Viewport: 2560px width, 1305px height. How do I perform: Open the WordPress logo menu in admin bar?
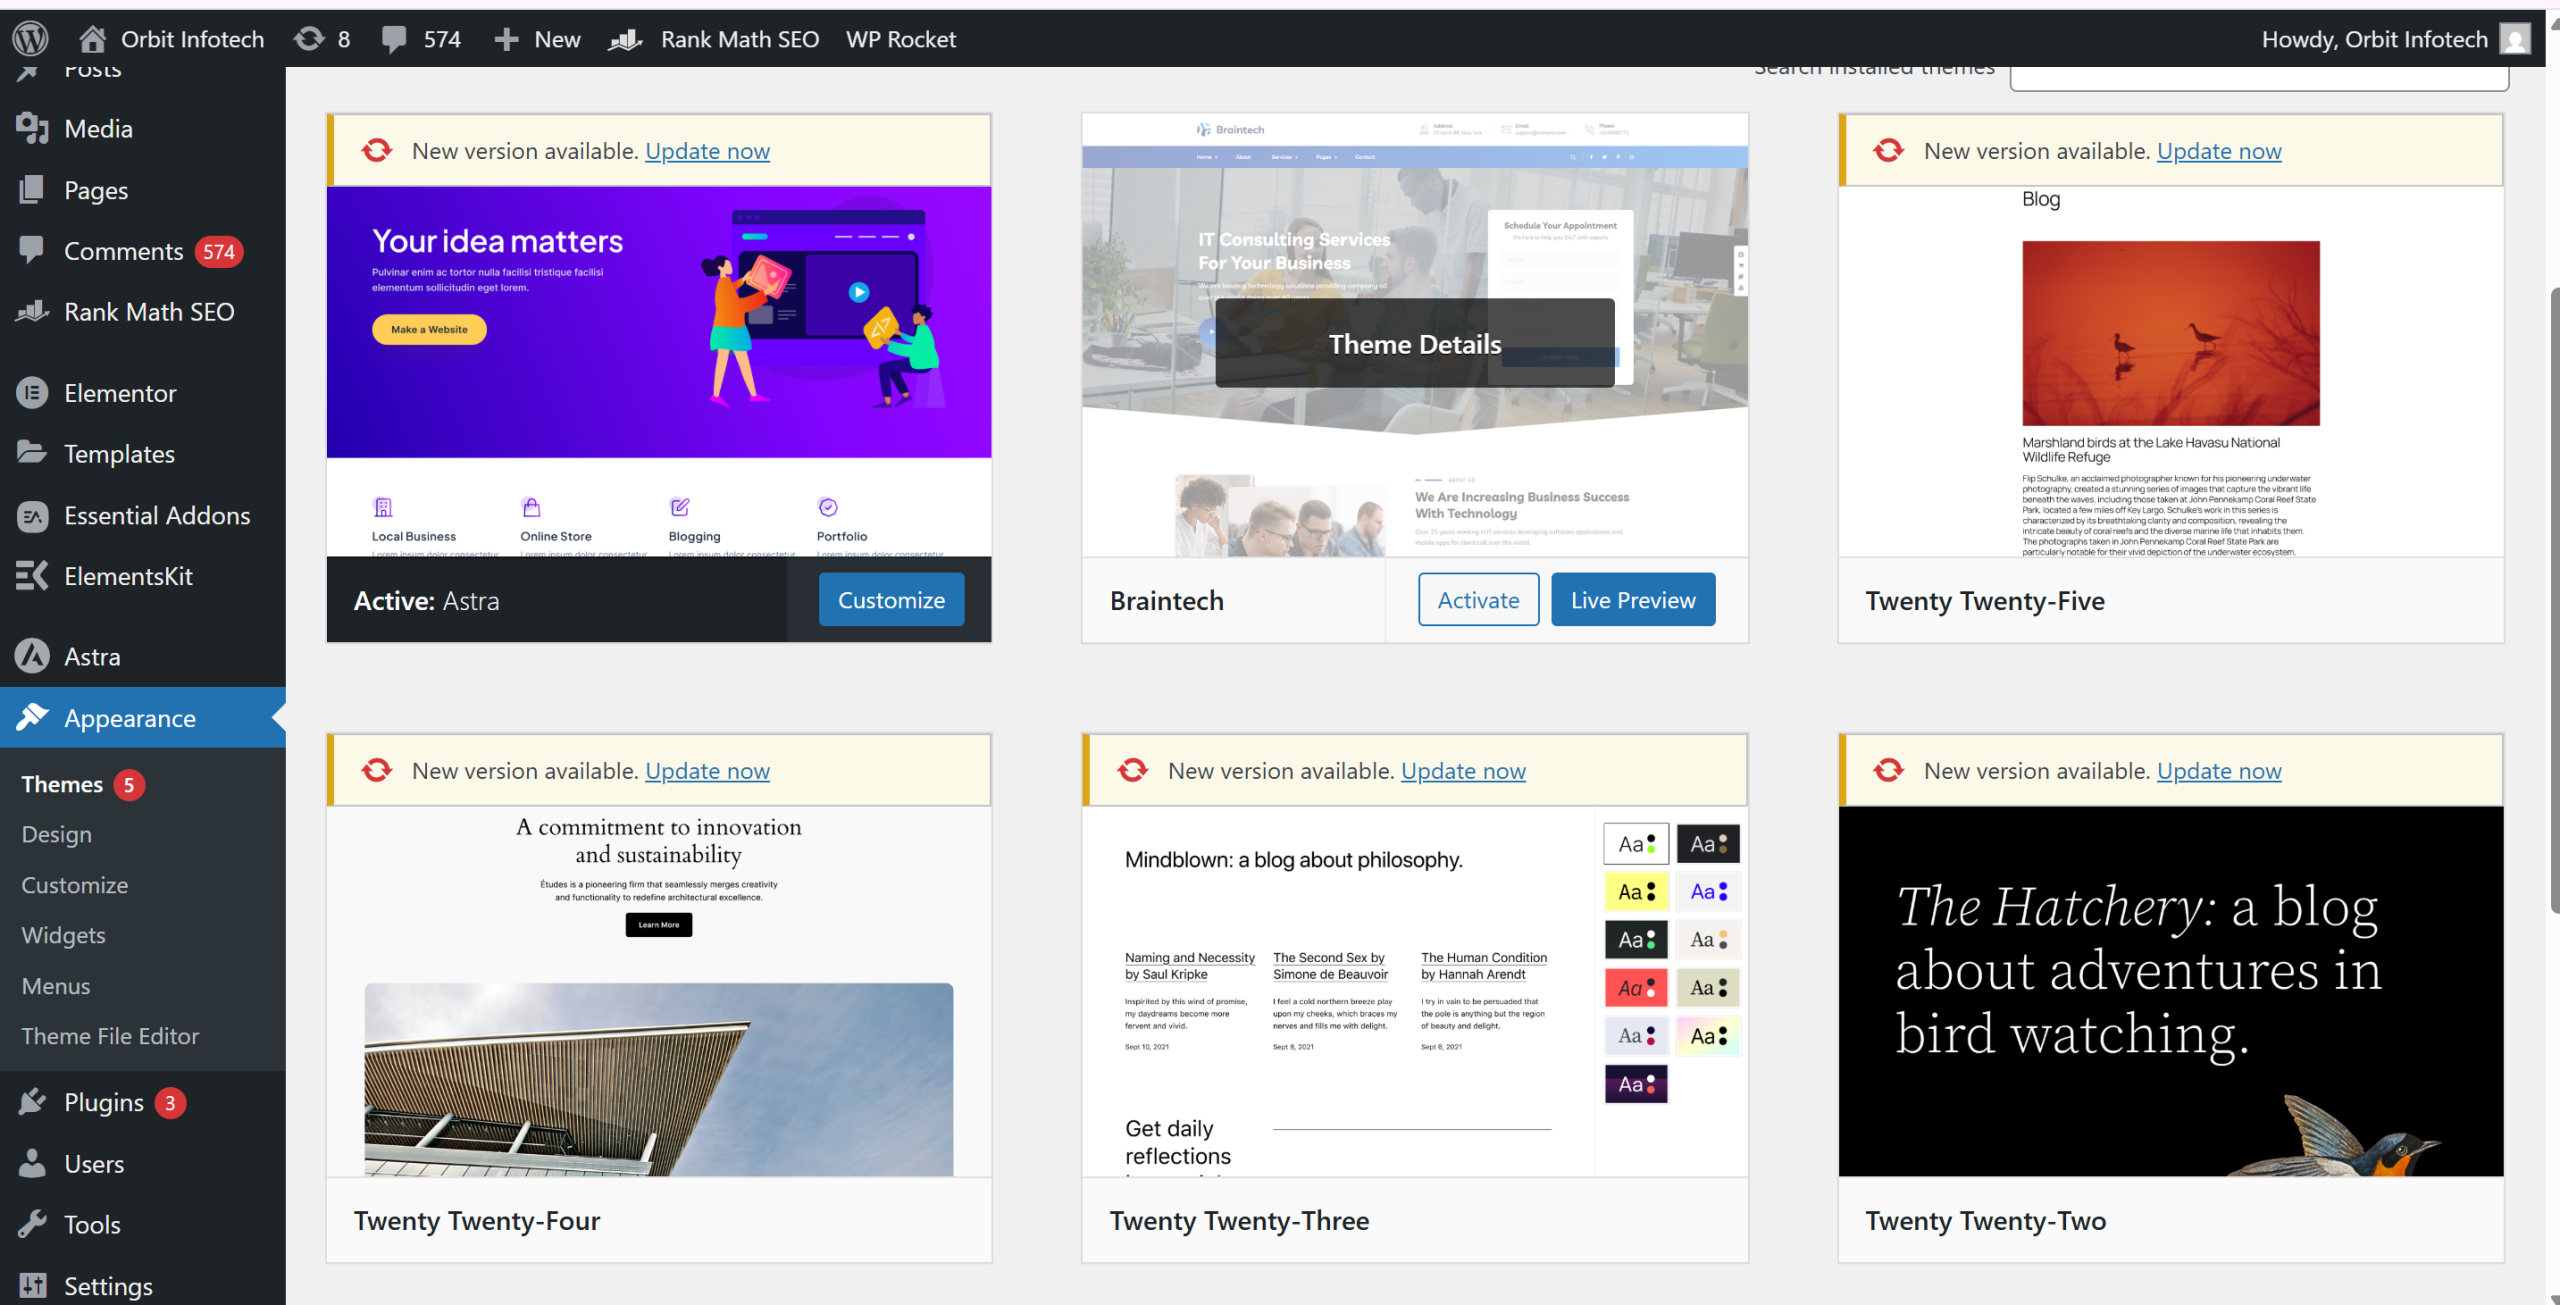coord(29,38)
